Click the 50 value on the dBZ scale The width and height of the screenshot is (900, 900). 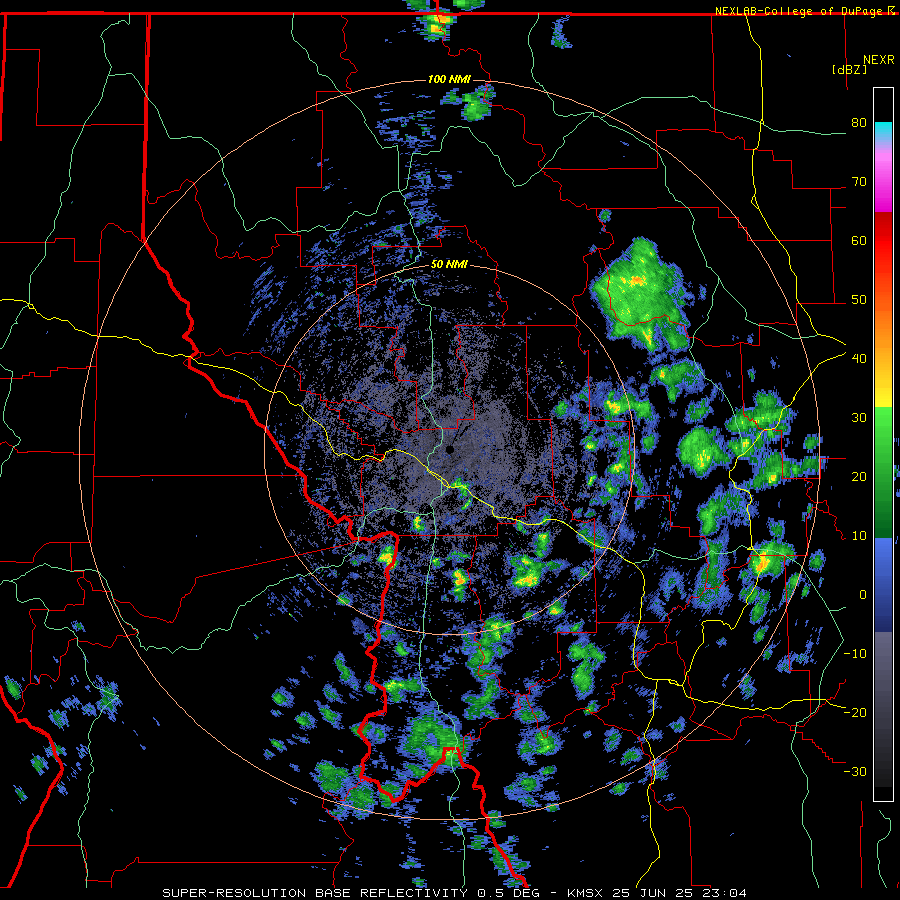859,300
